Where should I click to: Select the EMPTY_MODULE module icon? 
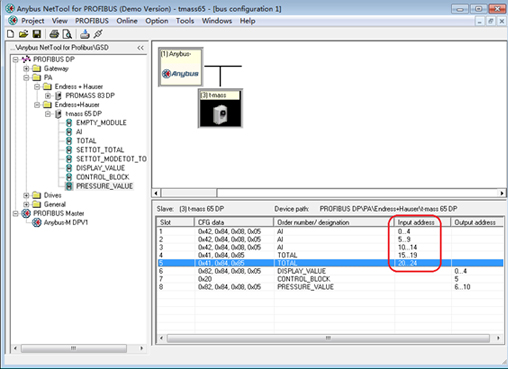coord(69,123)
